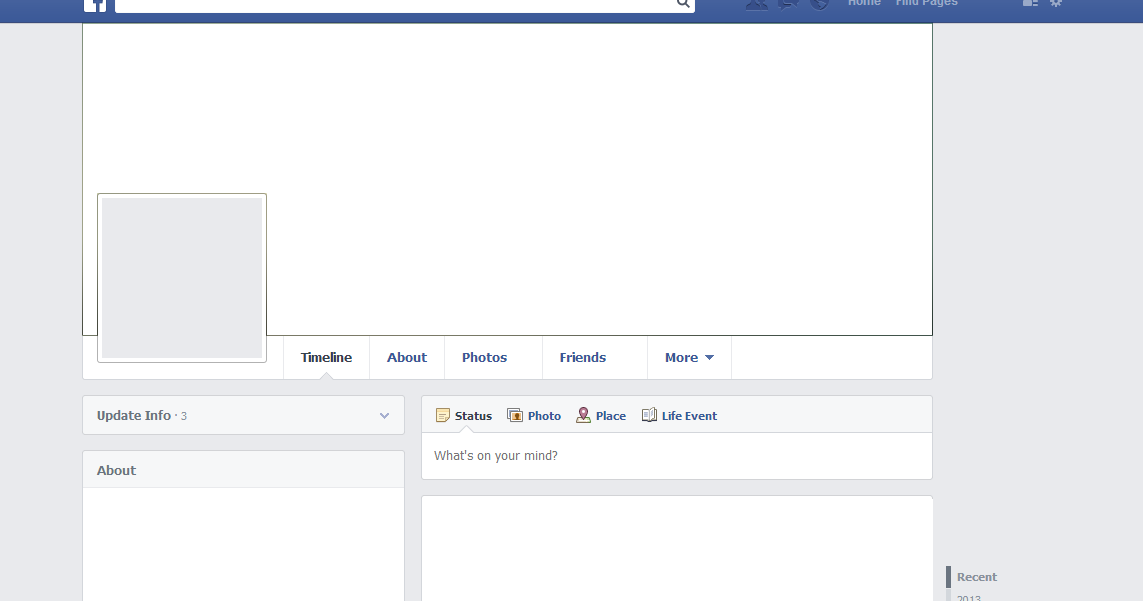Open the More dropdown on the profile navigation
This screenshot has height=601, width=1143.
(x=689, y=357)
